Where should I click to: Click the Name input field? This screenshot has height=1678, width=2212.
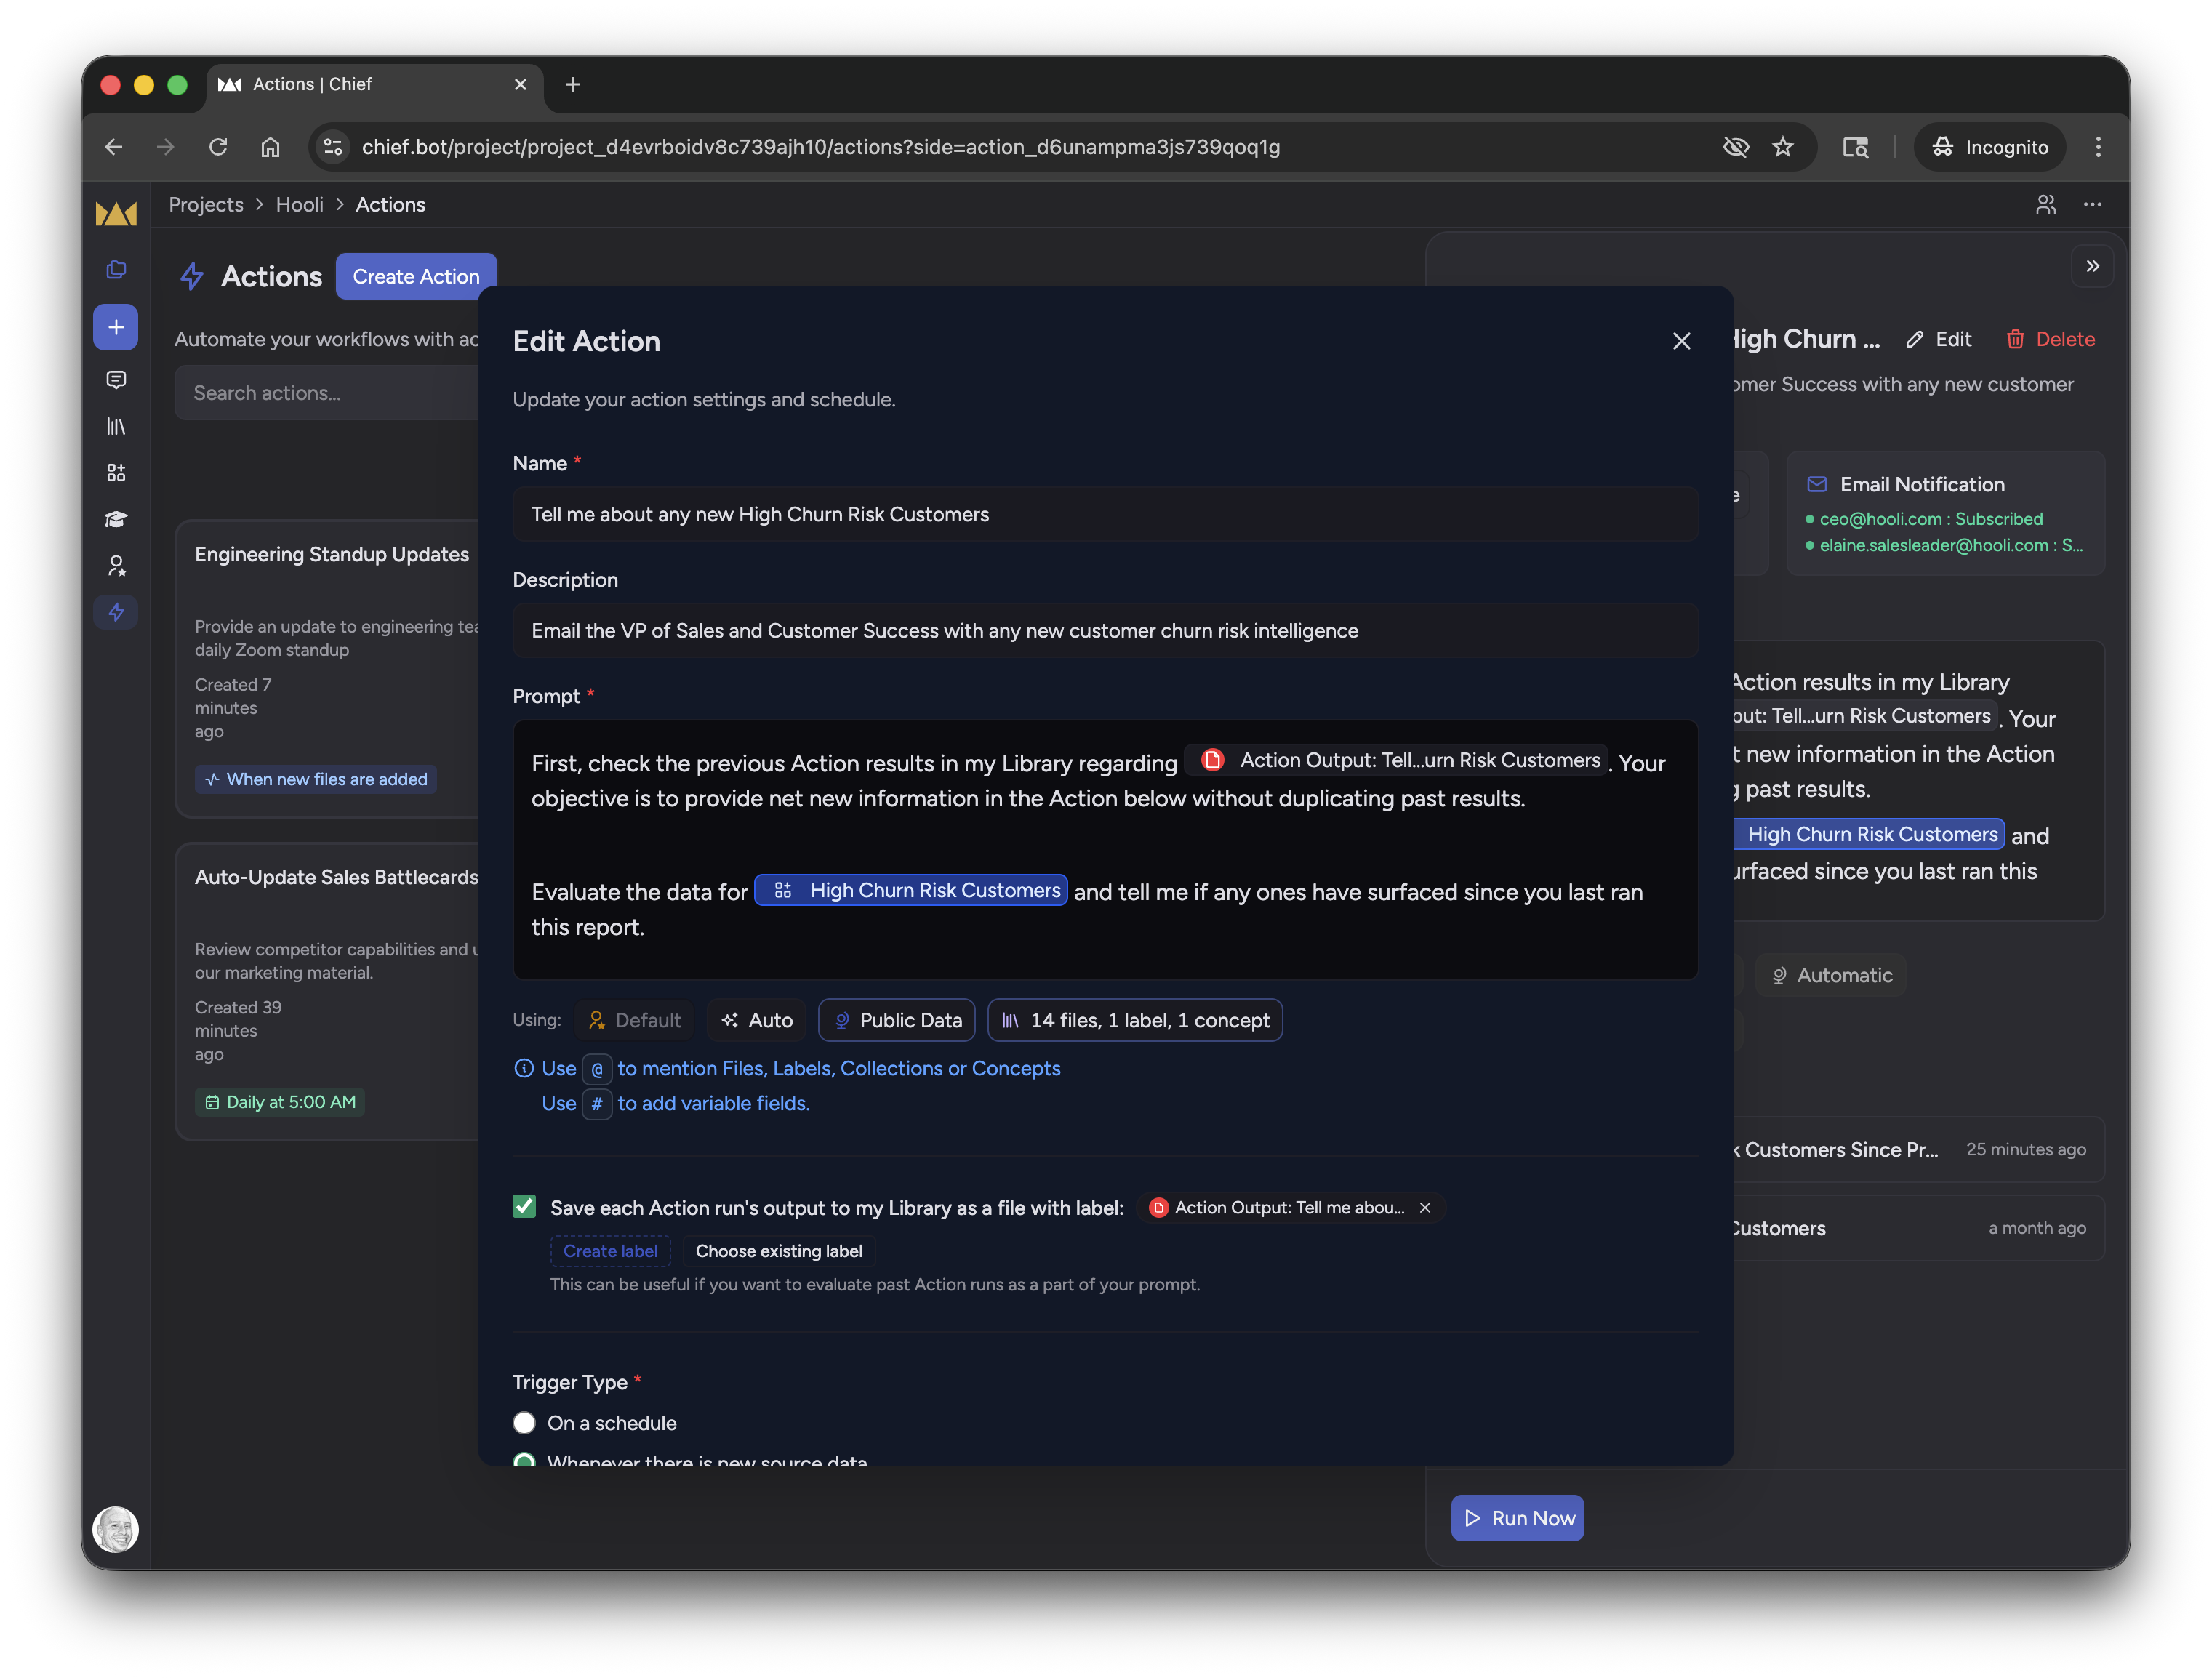[x=1105, y=514]
